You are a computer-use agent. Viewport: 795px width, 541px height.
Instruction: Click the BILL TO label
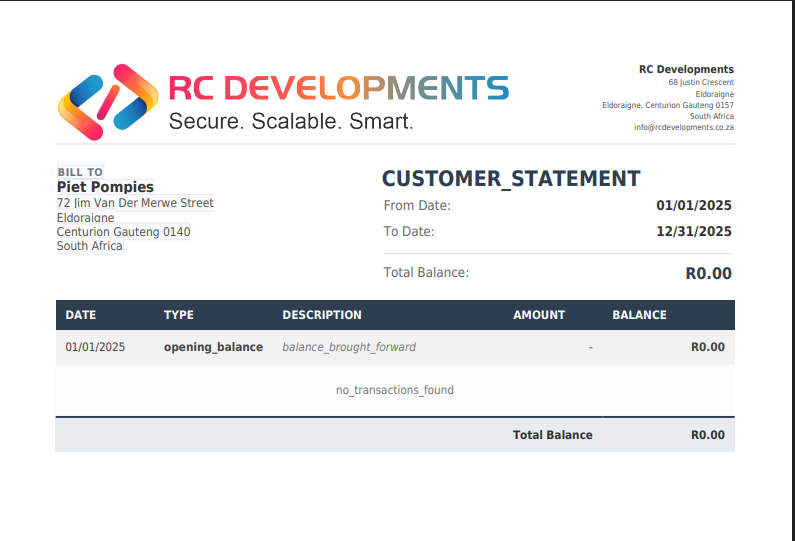(80, 172)
